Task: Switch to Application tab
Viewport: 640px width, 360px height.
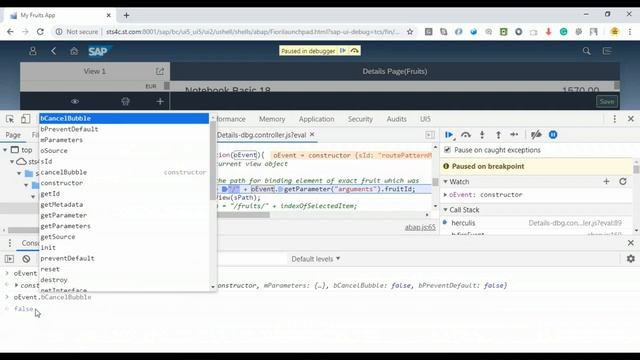Action: point(316,119)
